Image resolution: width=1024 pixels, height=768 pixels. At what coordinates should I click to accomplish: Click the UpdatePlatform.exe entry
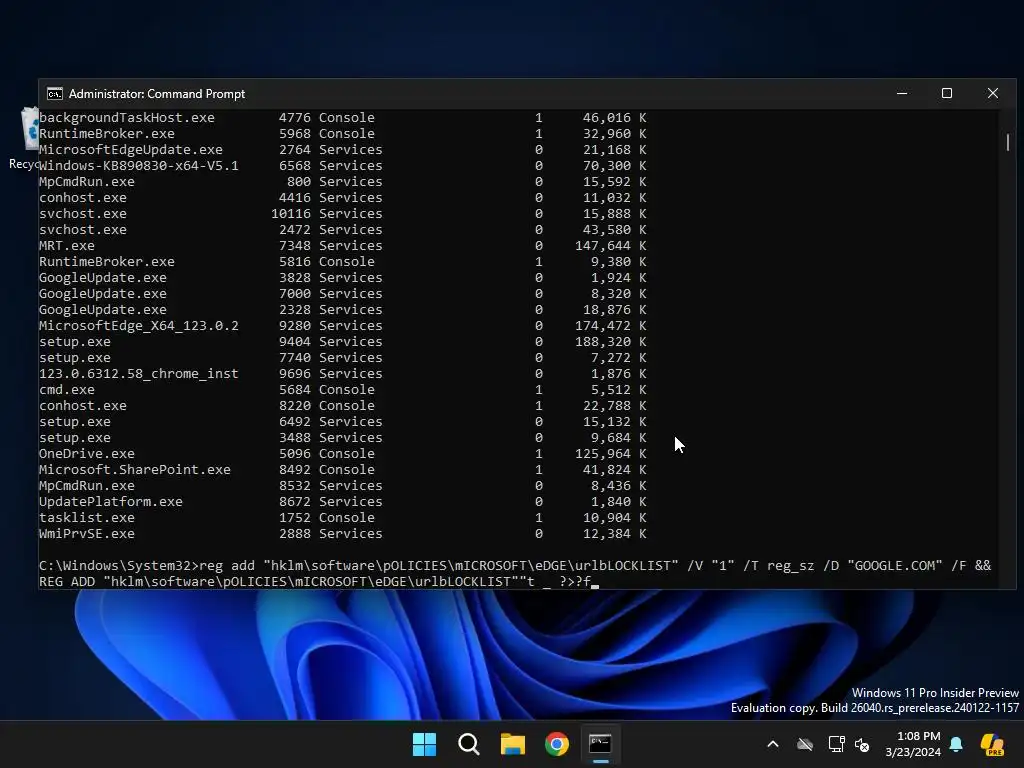111,502
